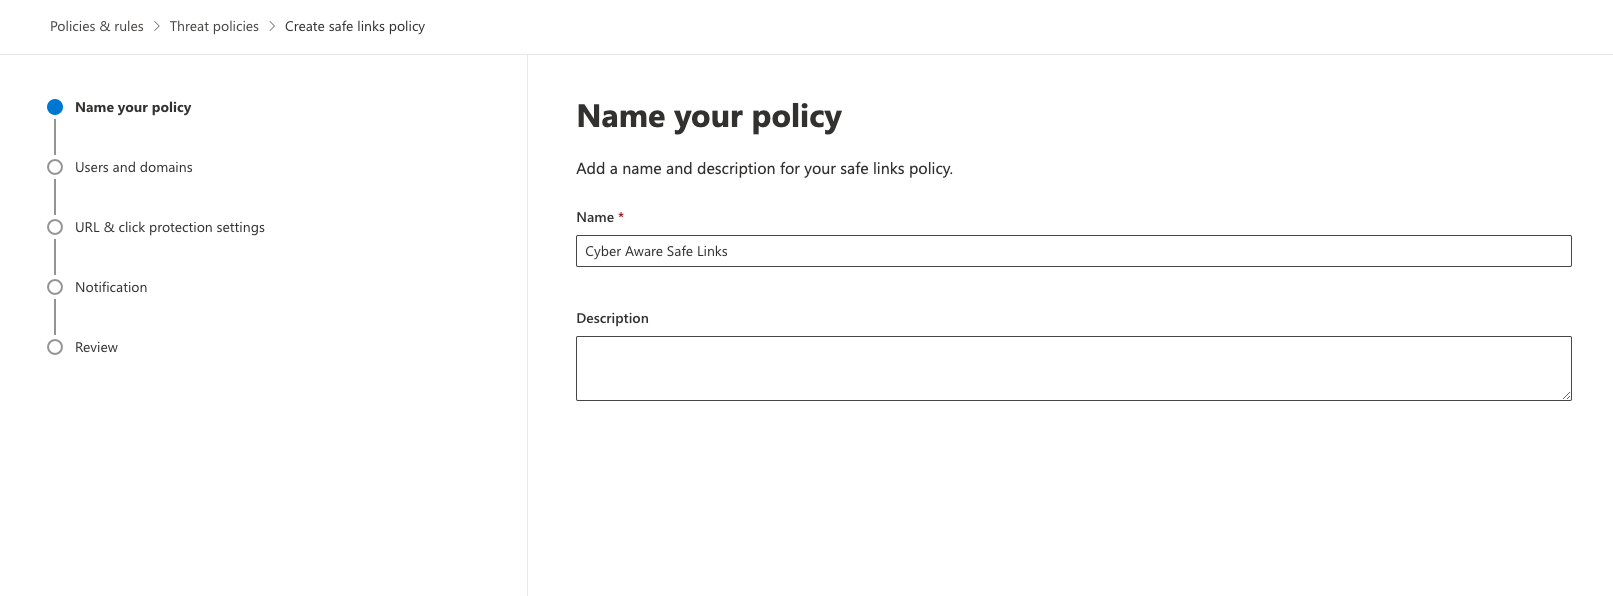Go to the Notification step
This screenshot has height=596, width=1613.
pyautogui.click(x=111, y=287)
